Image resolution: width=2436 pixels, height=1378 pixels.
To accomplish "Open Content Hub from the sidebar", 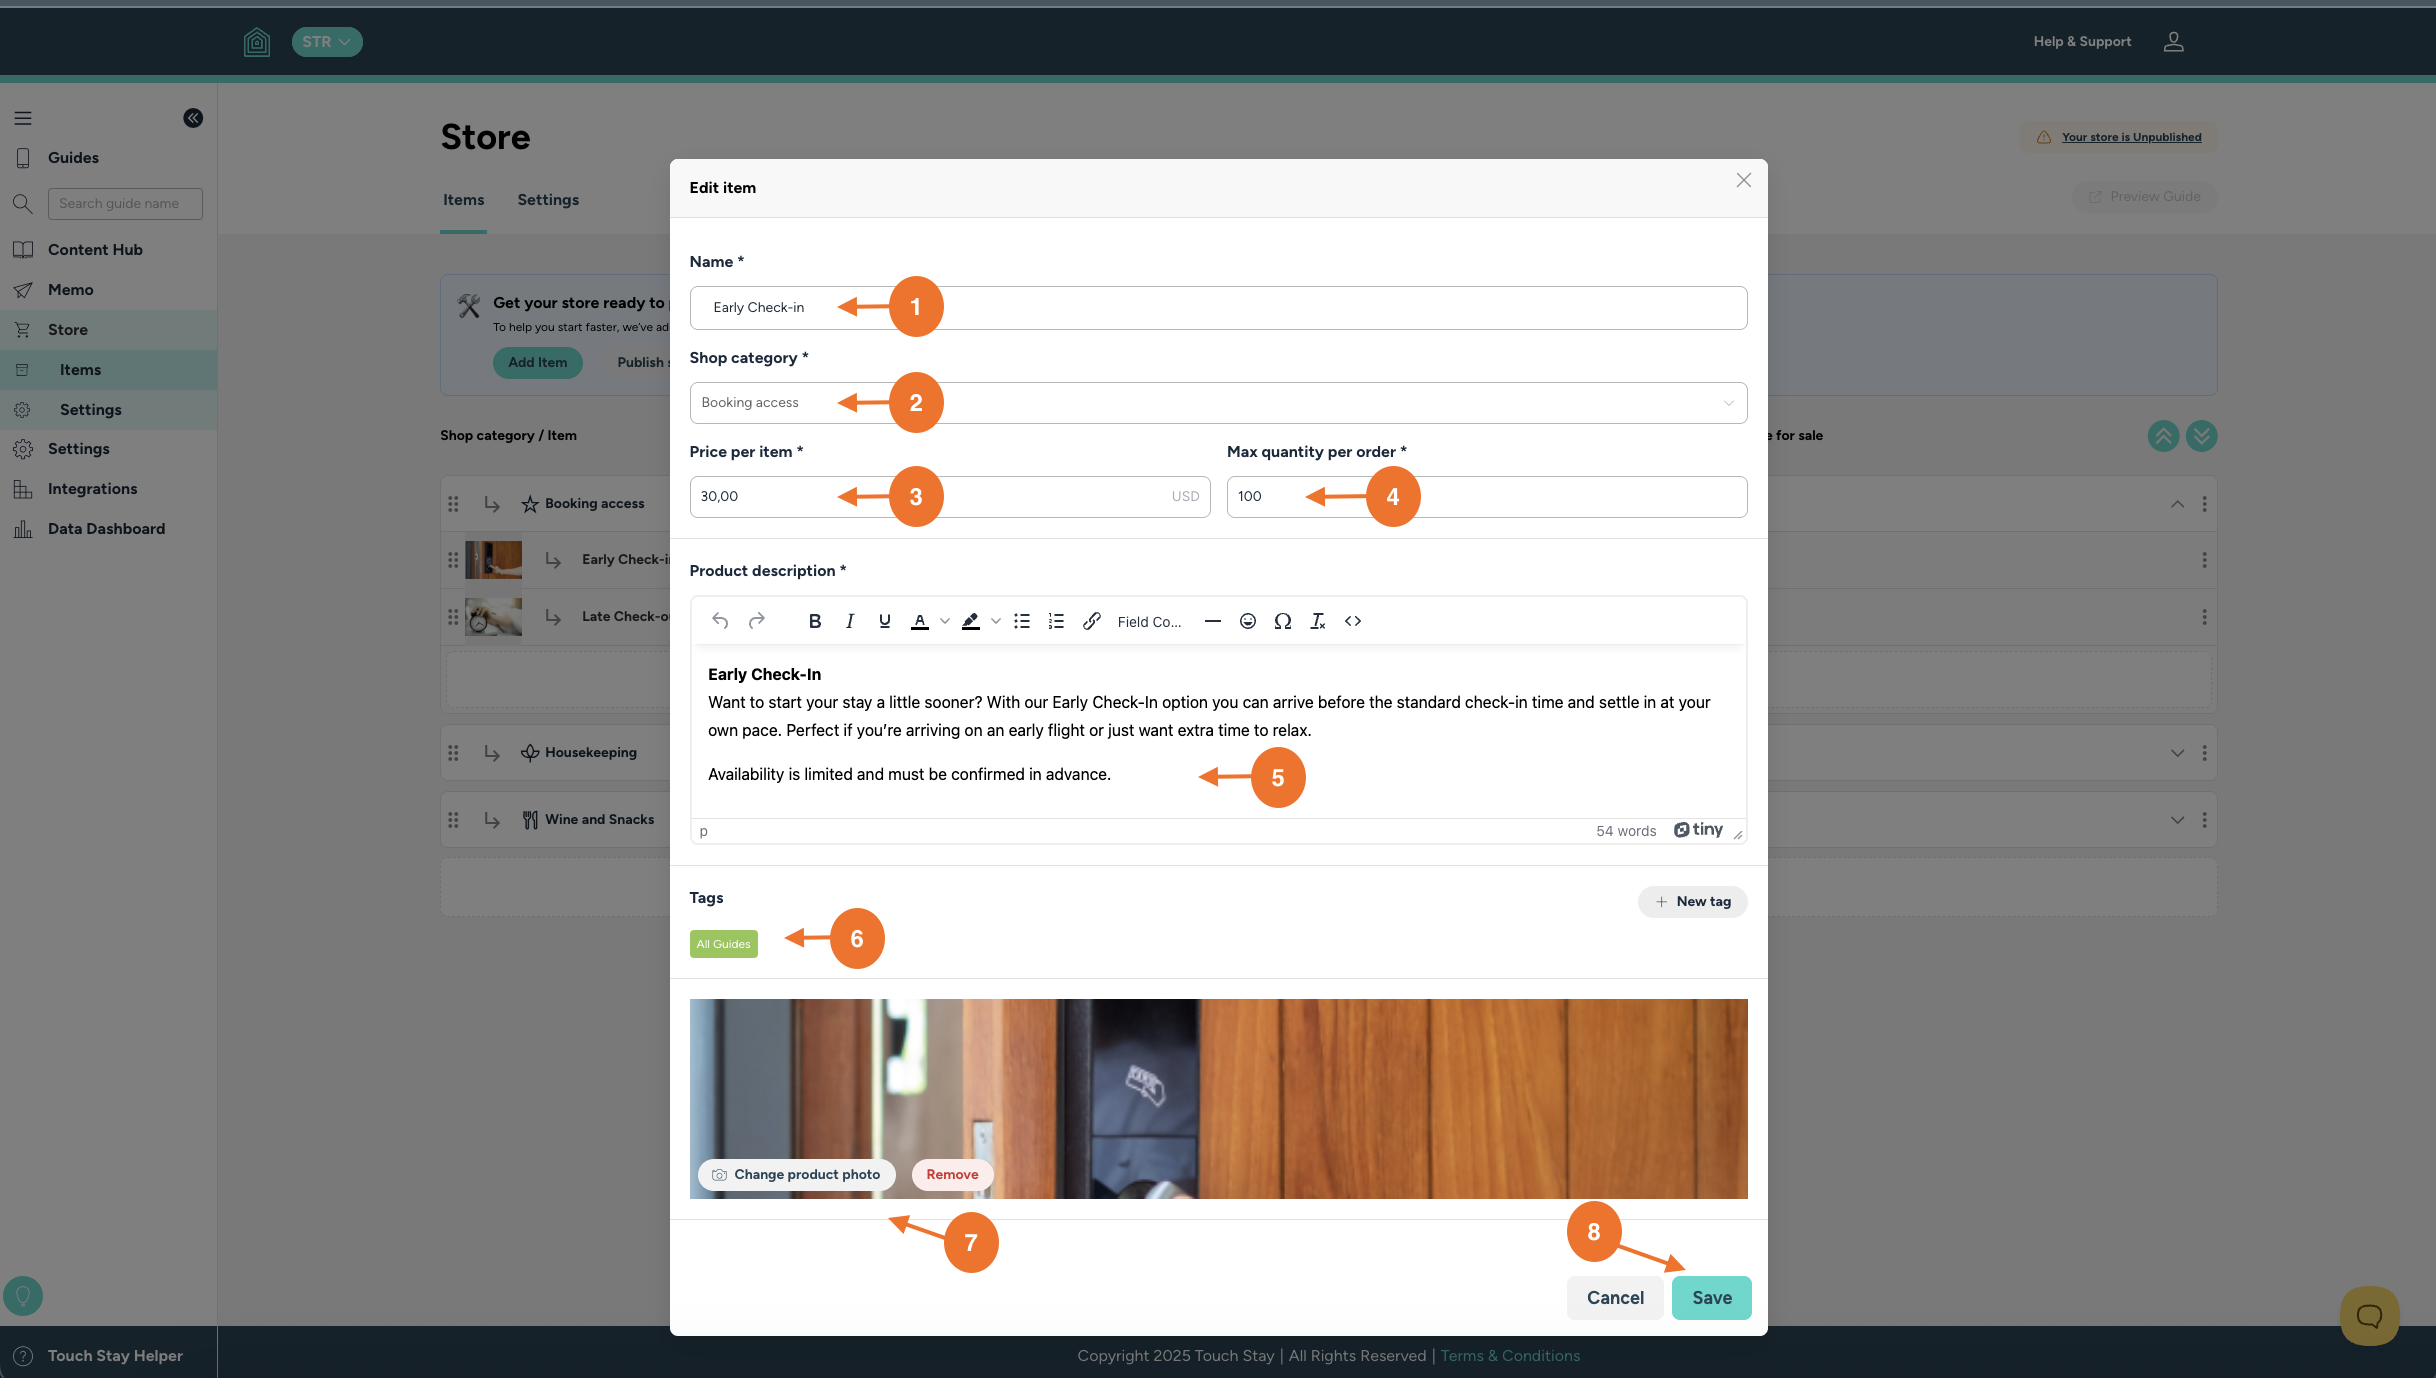I will pos(95,250).
